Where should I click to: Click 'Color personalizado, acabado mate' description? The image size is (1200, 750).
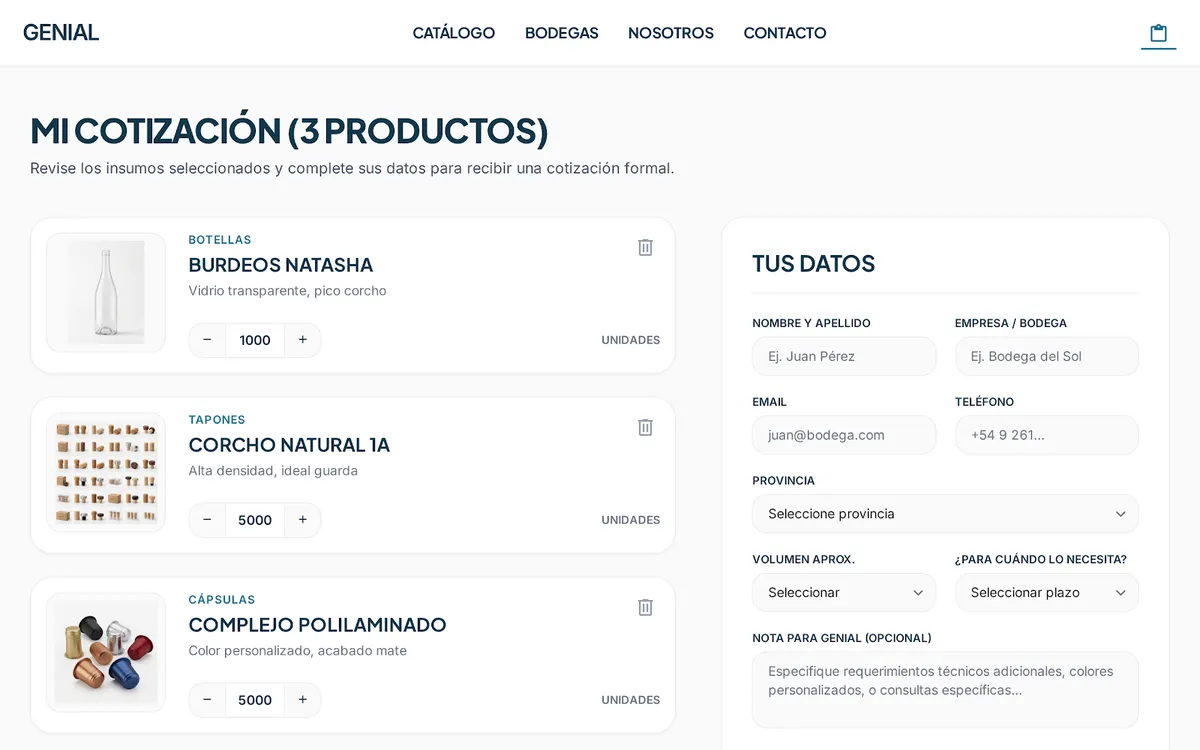298,651
